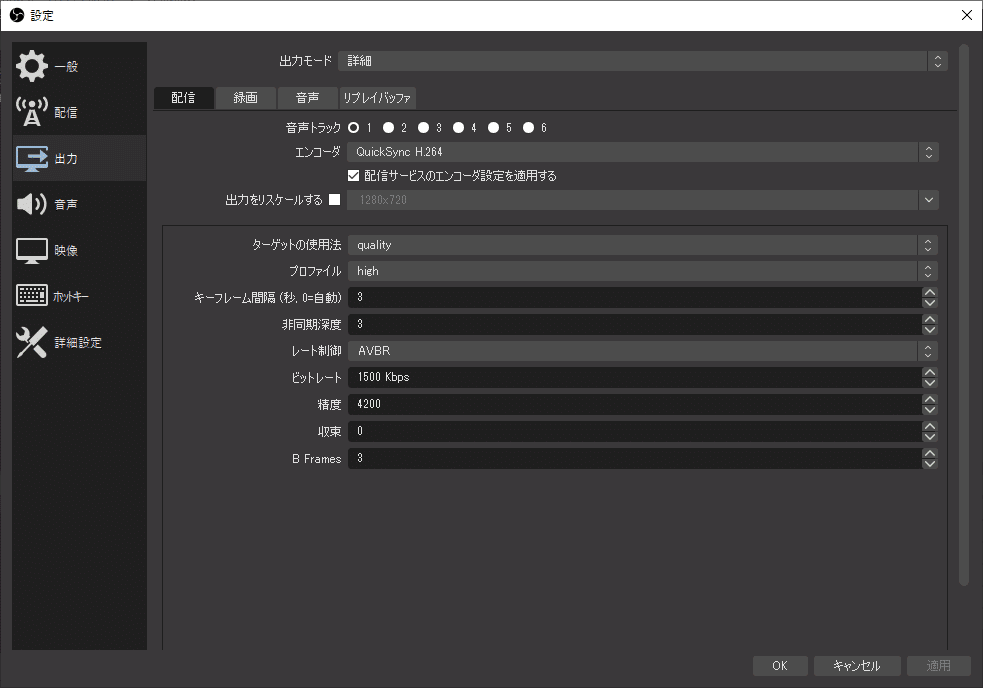The height and width of the screenshot is (688, 983).
Task: Switch to the 録画 (Recording) tab
Action: [245, 98]
